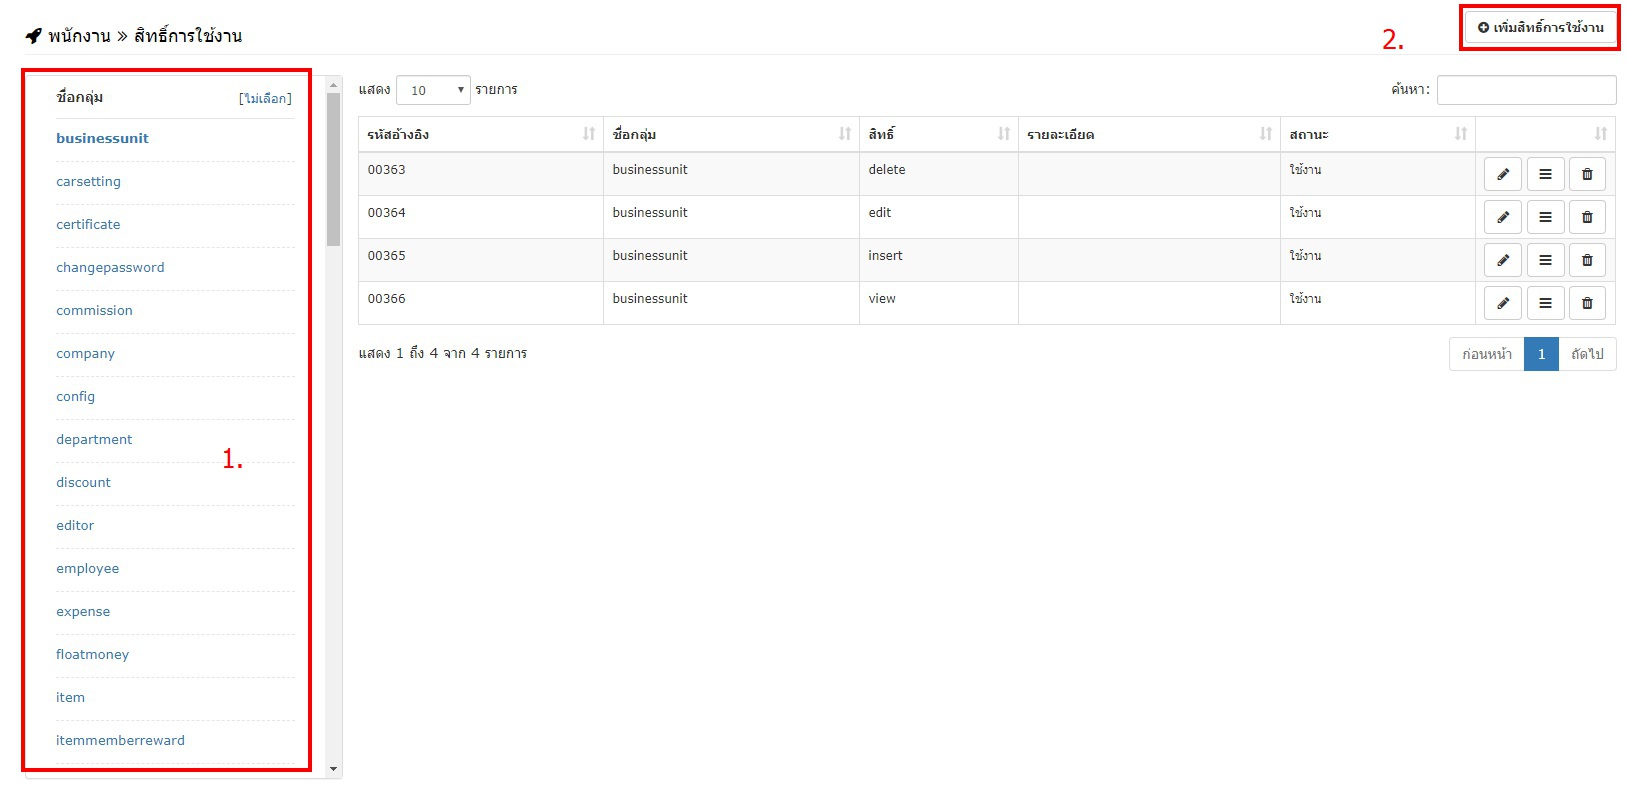Open the company group
Viewport: 1628px width, 795px height.
(85, 354)
